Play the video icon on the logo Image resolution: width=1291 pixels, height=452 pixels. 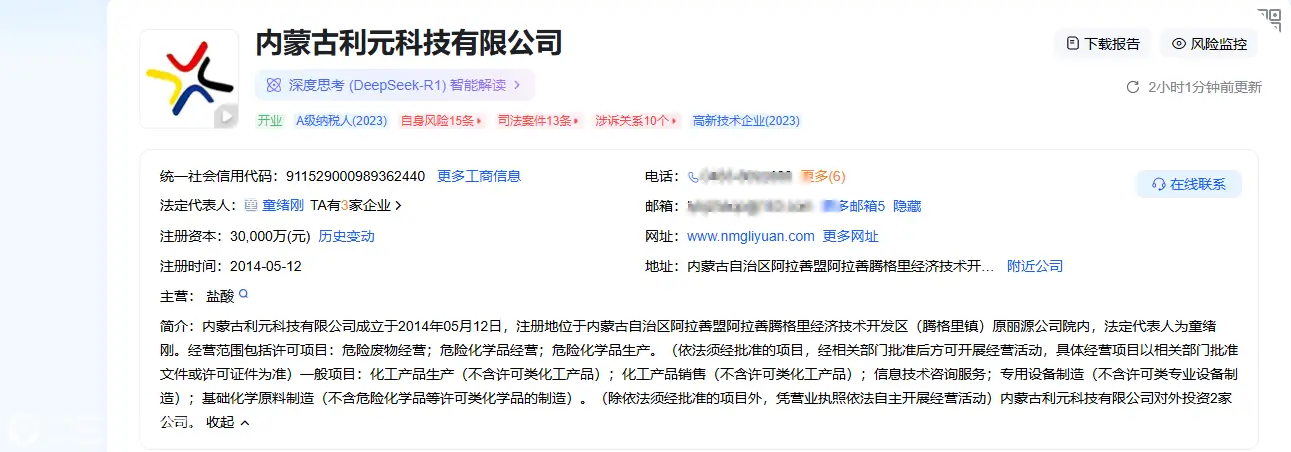(x=226, y=116)
